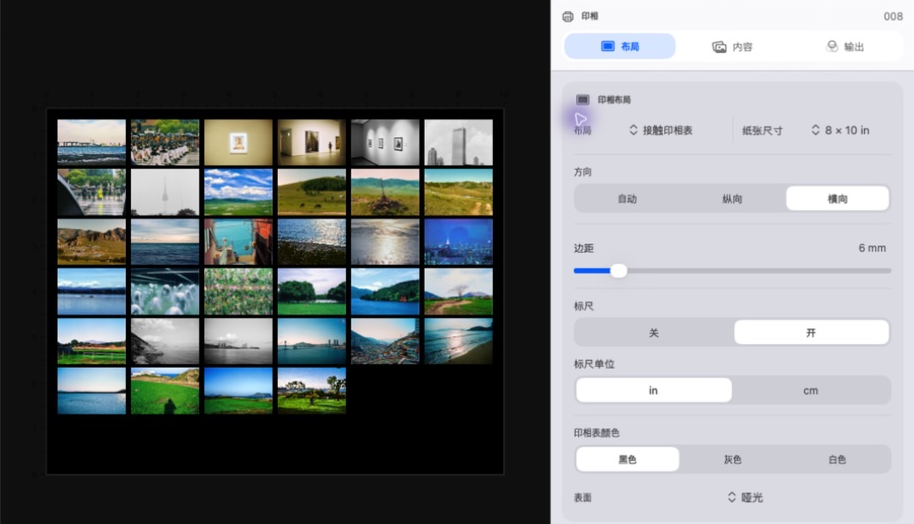Choose 黑色 contact sheet color

627,459
